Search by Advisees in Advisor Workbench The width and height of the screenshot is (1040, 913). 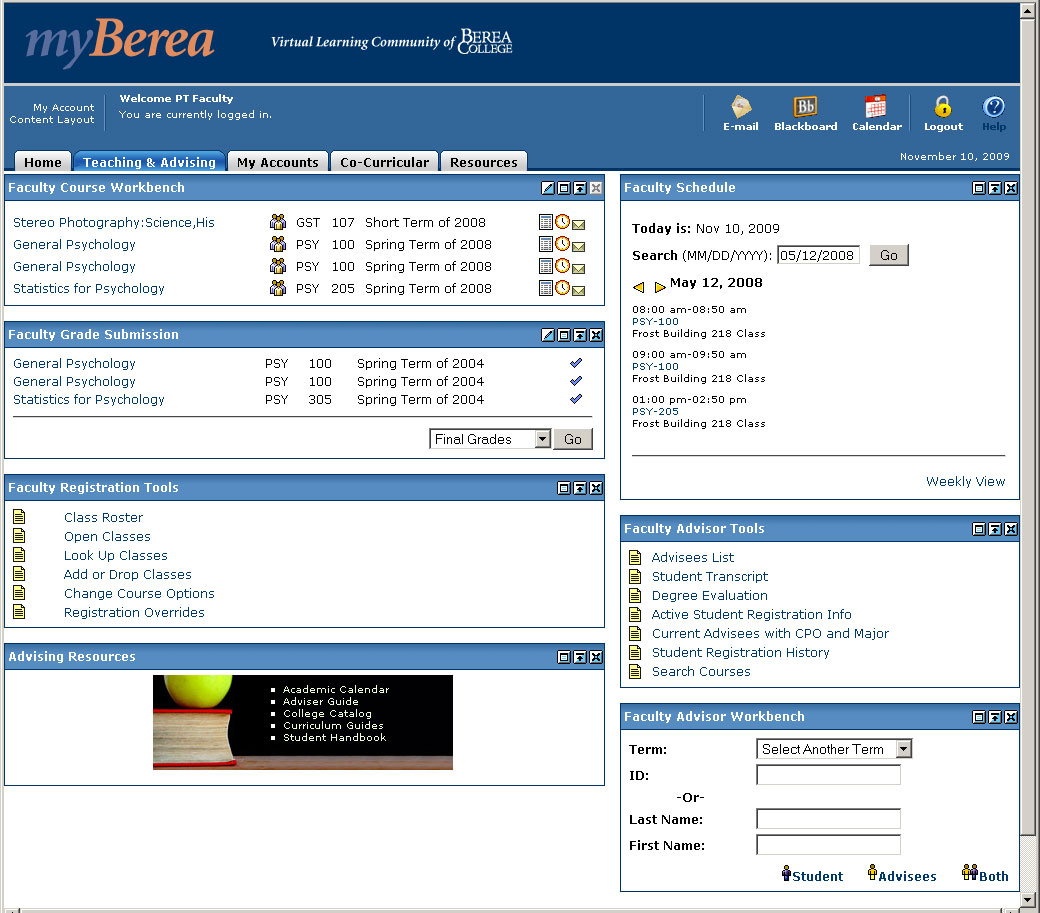pos(901,875)
